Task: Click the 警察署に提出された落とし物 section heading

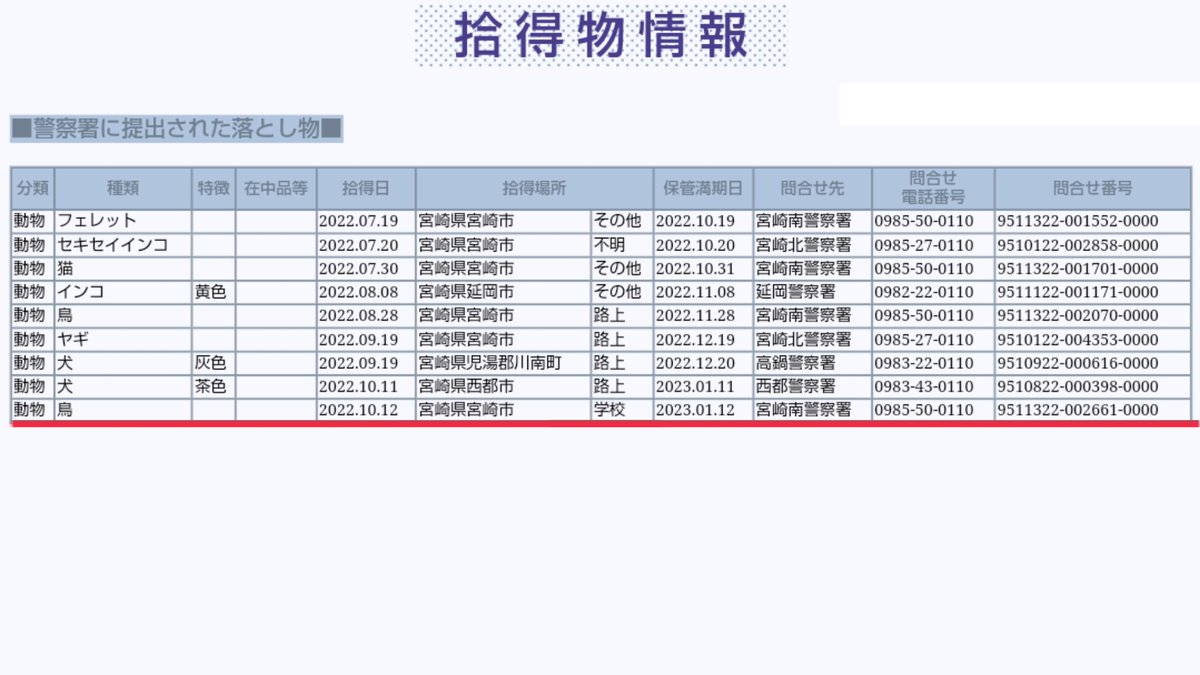Action: (177, 128)
